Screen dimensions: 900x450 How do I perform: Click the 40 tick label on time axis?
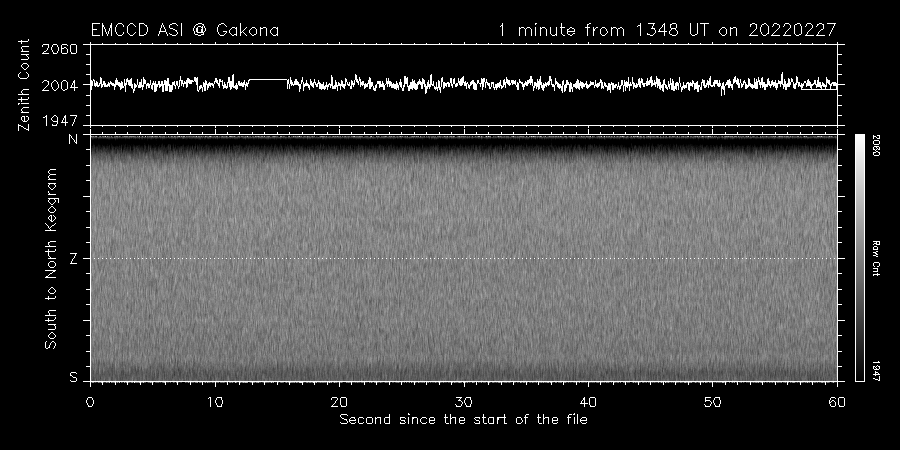coord(588,402)
